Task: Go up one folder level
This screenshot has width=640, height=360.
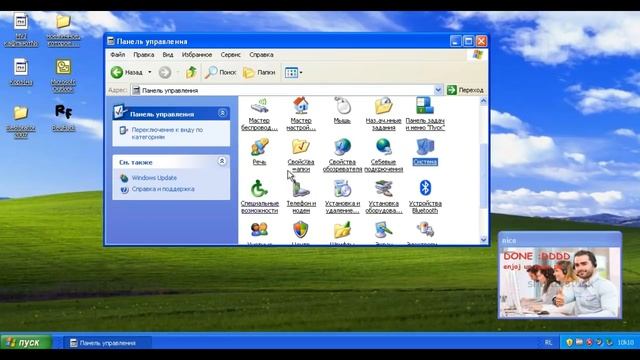Action: [x=191, y=72]
